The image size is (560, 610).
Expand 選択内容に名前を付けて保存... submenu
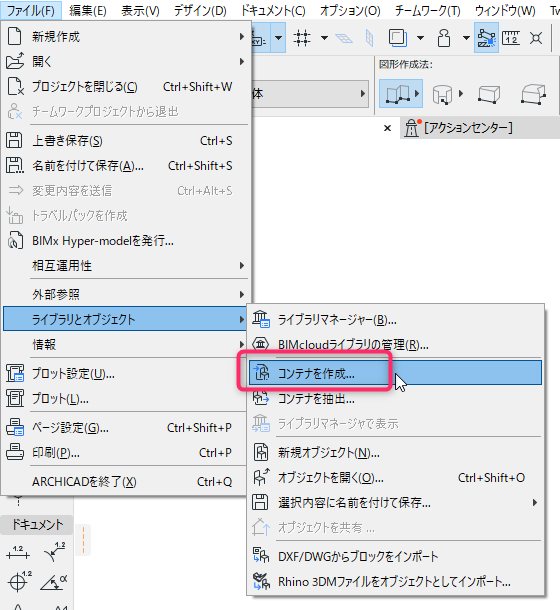395,503
